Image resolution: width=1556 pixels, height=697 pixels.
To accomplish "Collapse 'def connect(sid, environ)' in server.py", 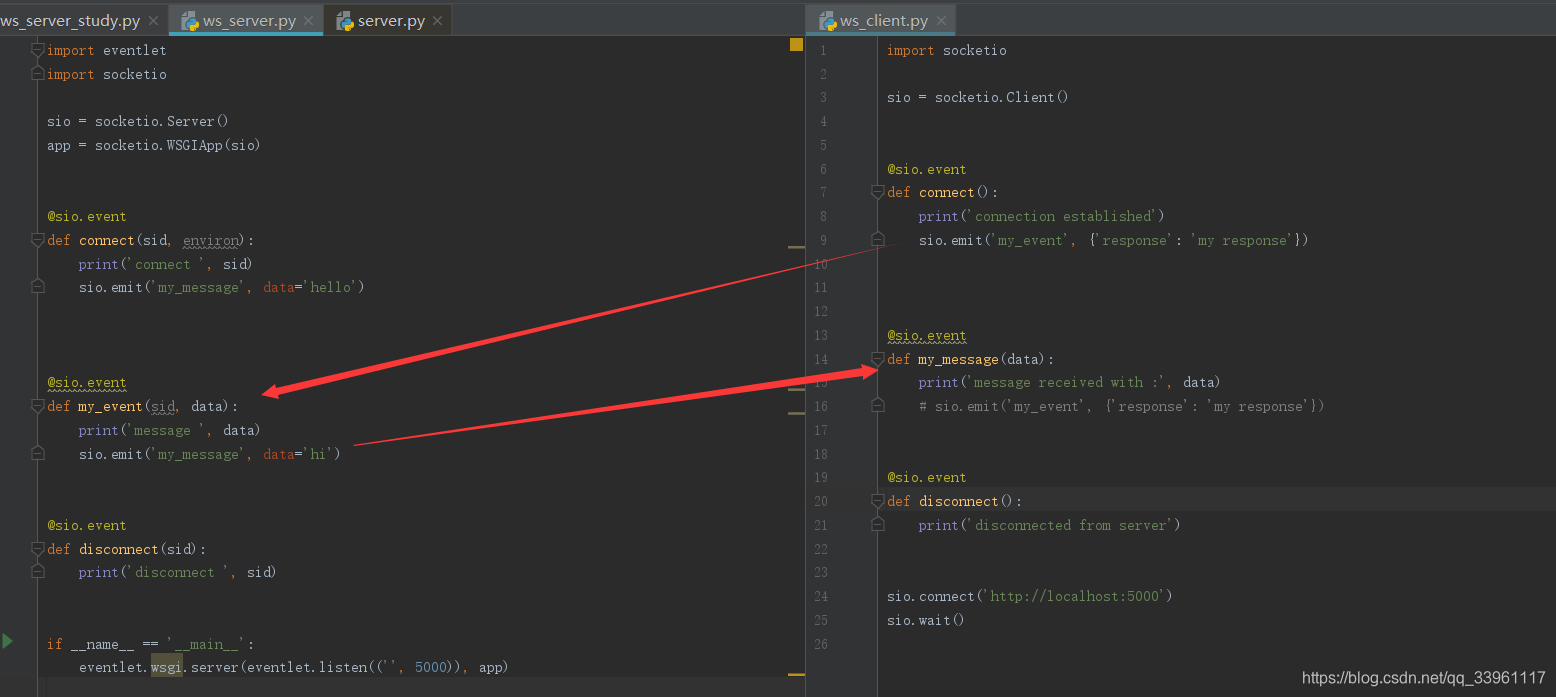I will pos(38,240).
